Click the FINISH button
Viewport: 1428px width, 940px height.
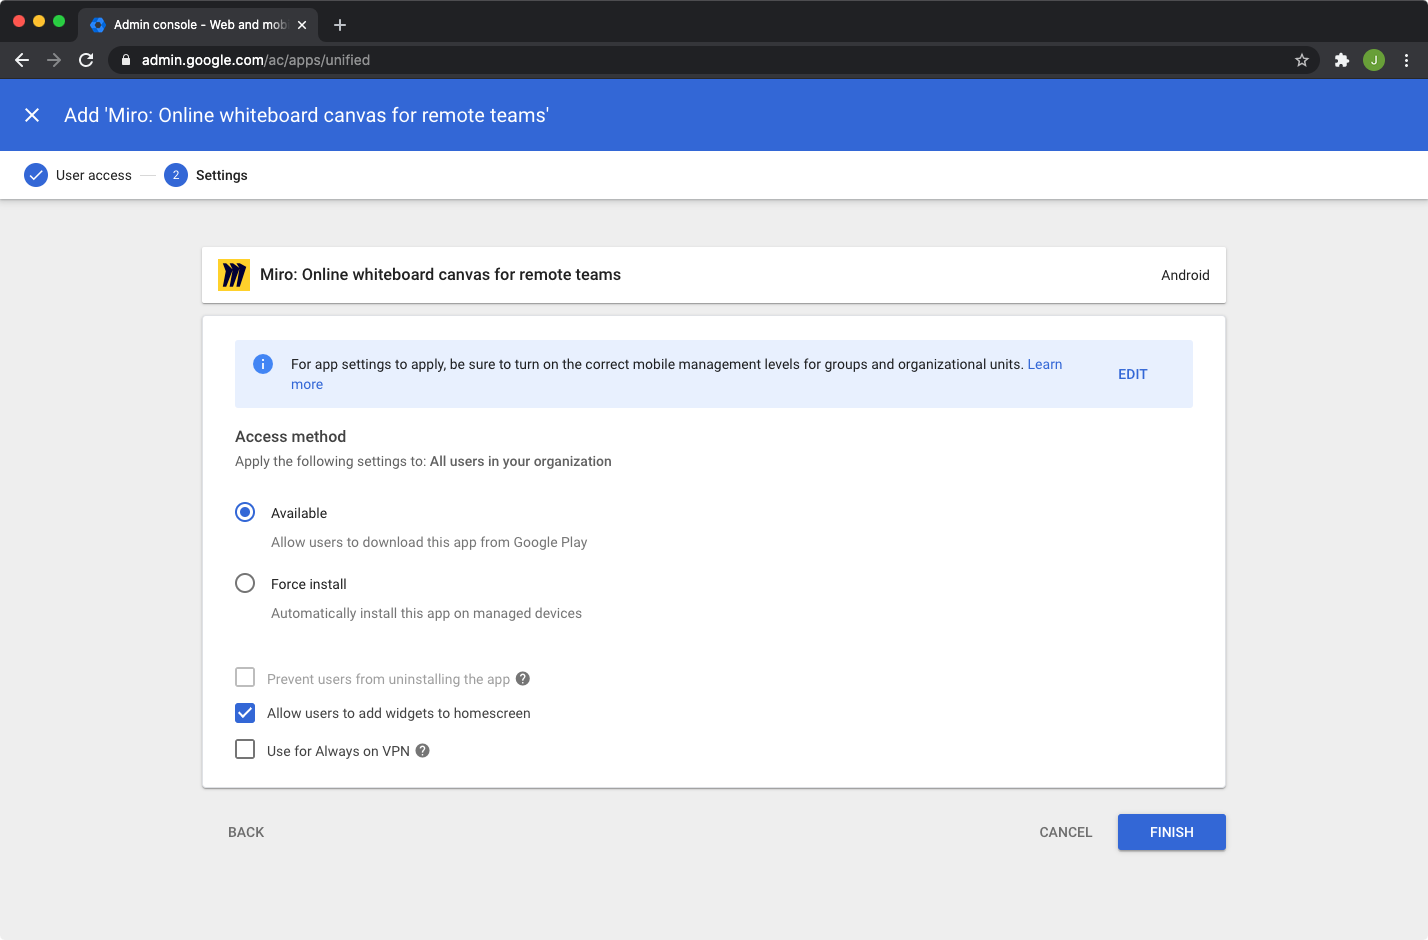coord(1172,832)
